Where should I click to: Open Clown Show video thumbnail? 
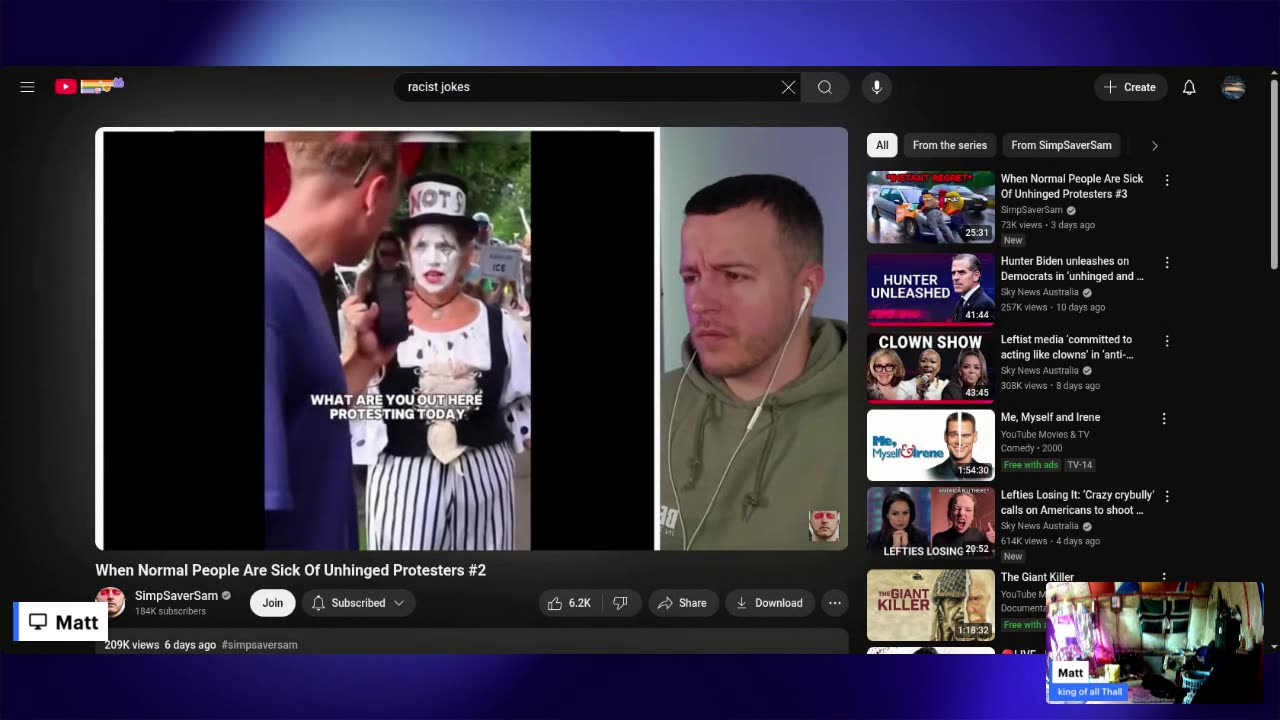931,367
